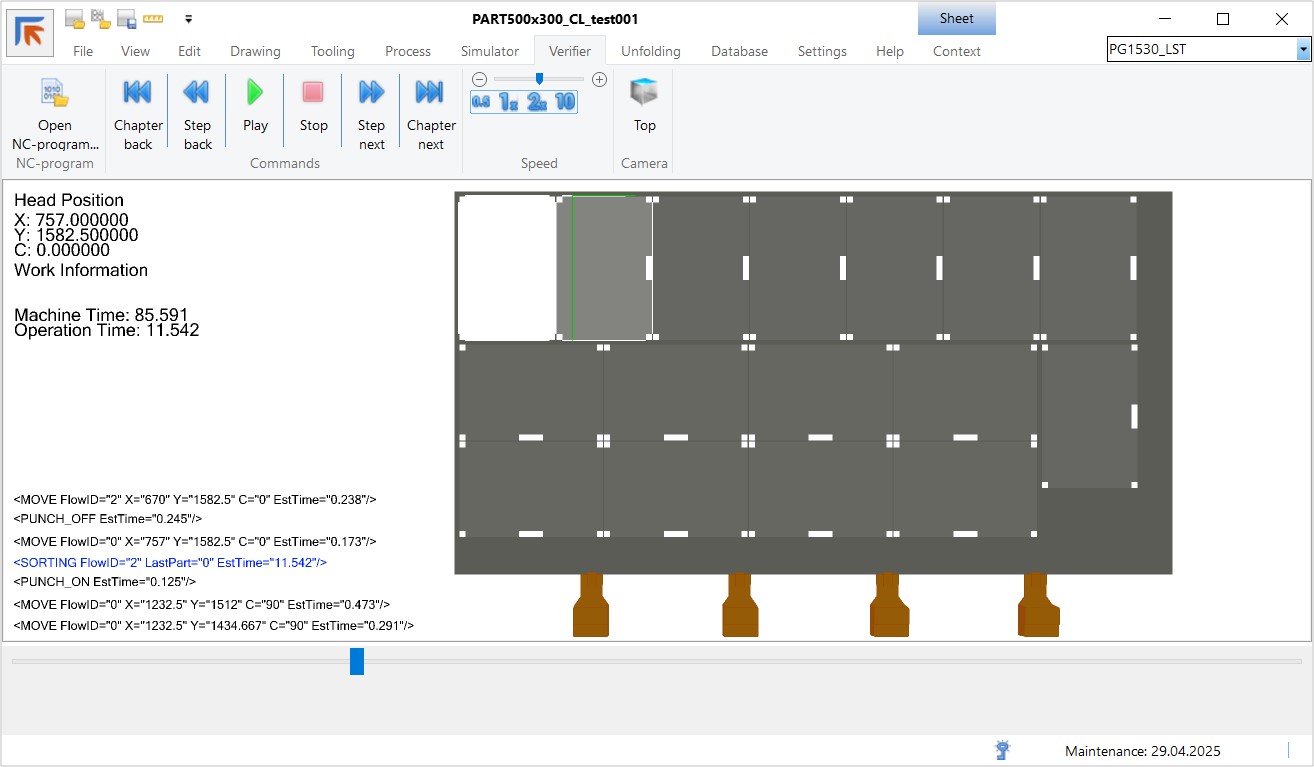Screen dimensions: 1314x767
Task: Start verification with the Play button
Action: pos(255,94)
